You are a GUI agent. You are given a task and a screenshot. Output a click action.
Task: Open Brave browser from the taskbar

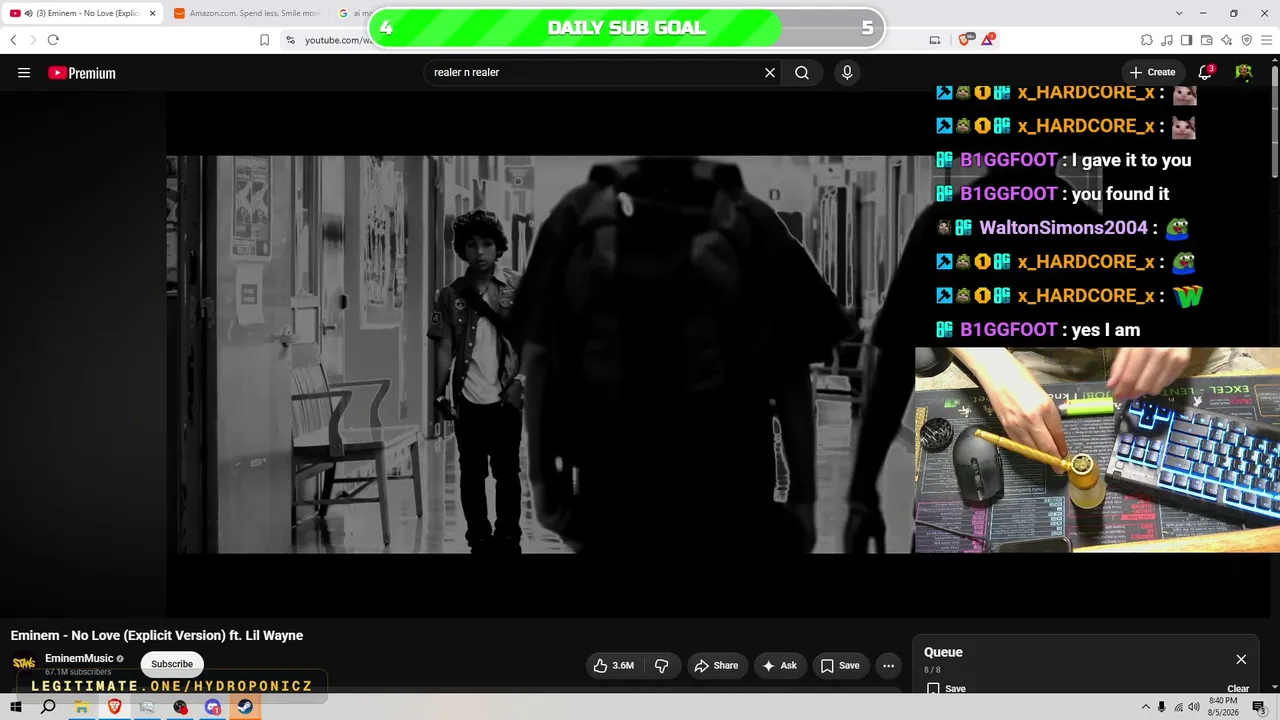[114, 707]
